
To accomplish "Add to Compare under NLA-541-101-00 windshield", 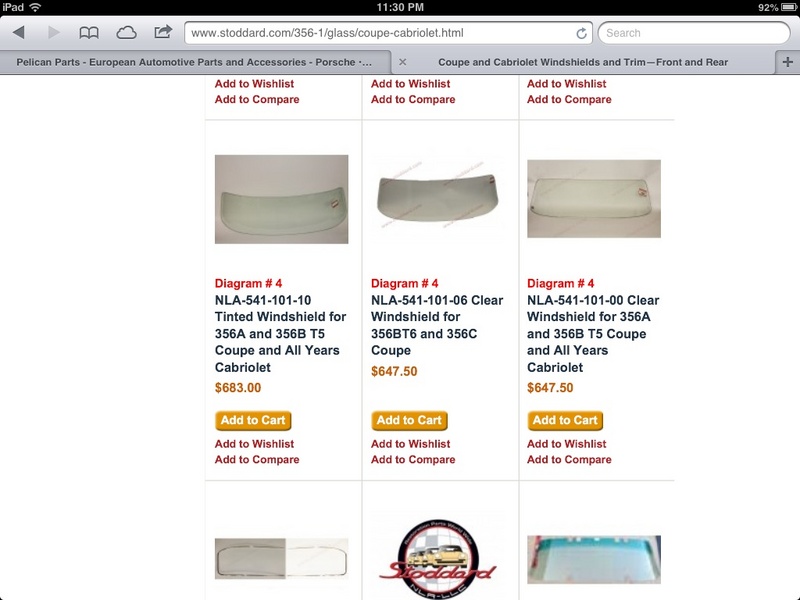I will (x=569, y=460).
